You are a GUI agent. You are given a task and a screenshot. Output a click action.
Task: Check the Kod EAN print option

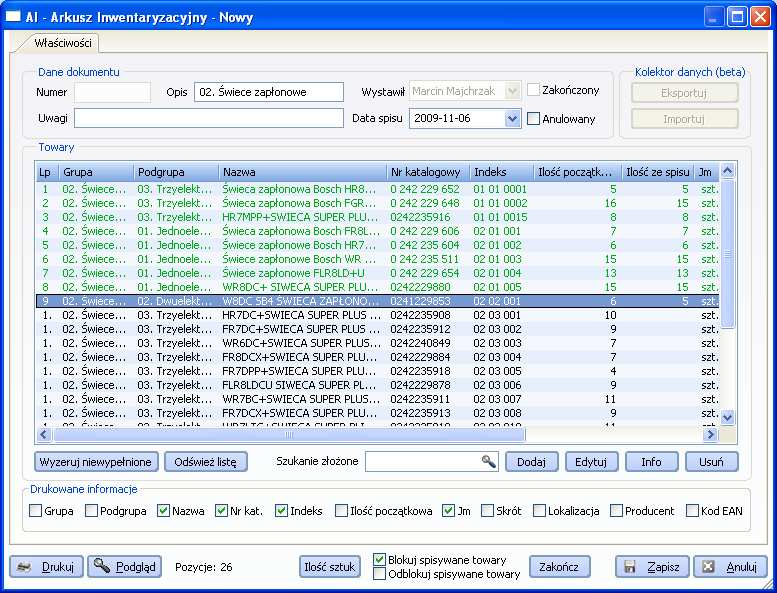coord(692,510)
